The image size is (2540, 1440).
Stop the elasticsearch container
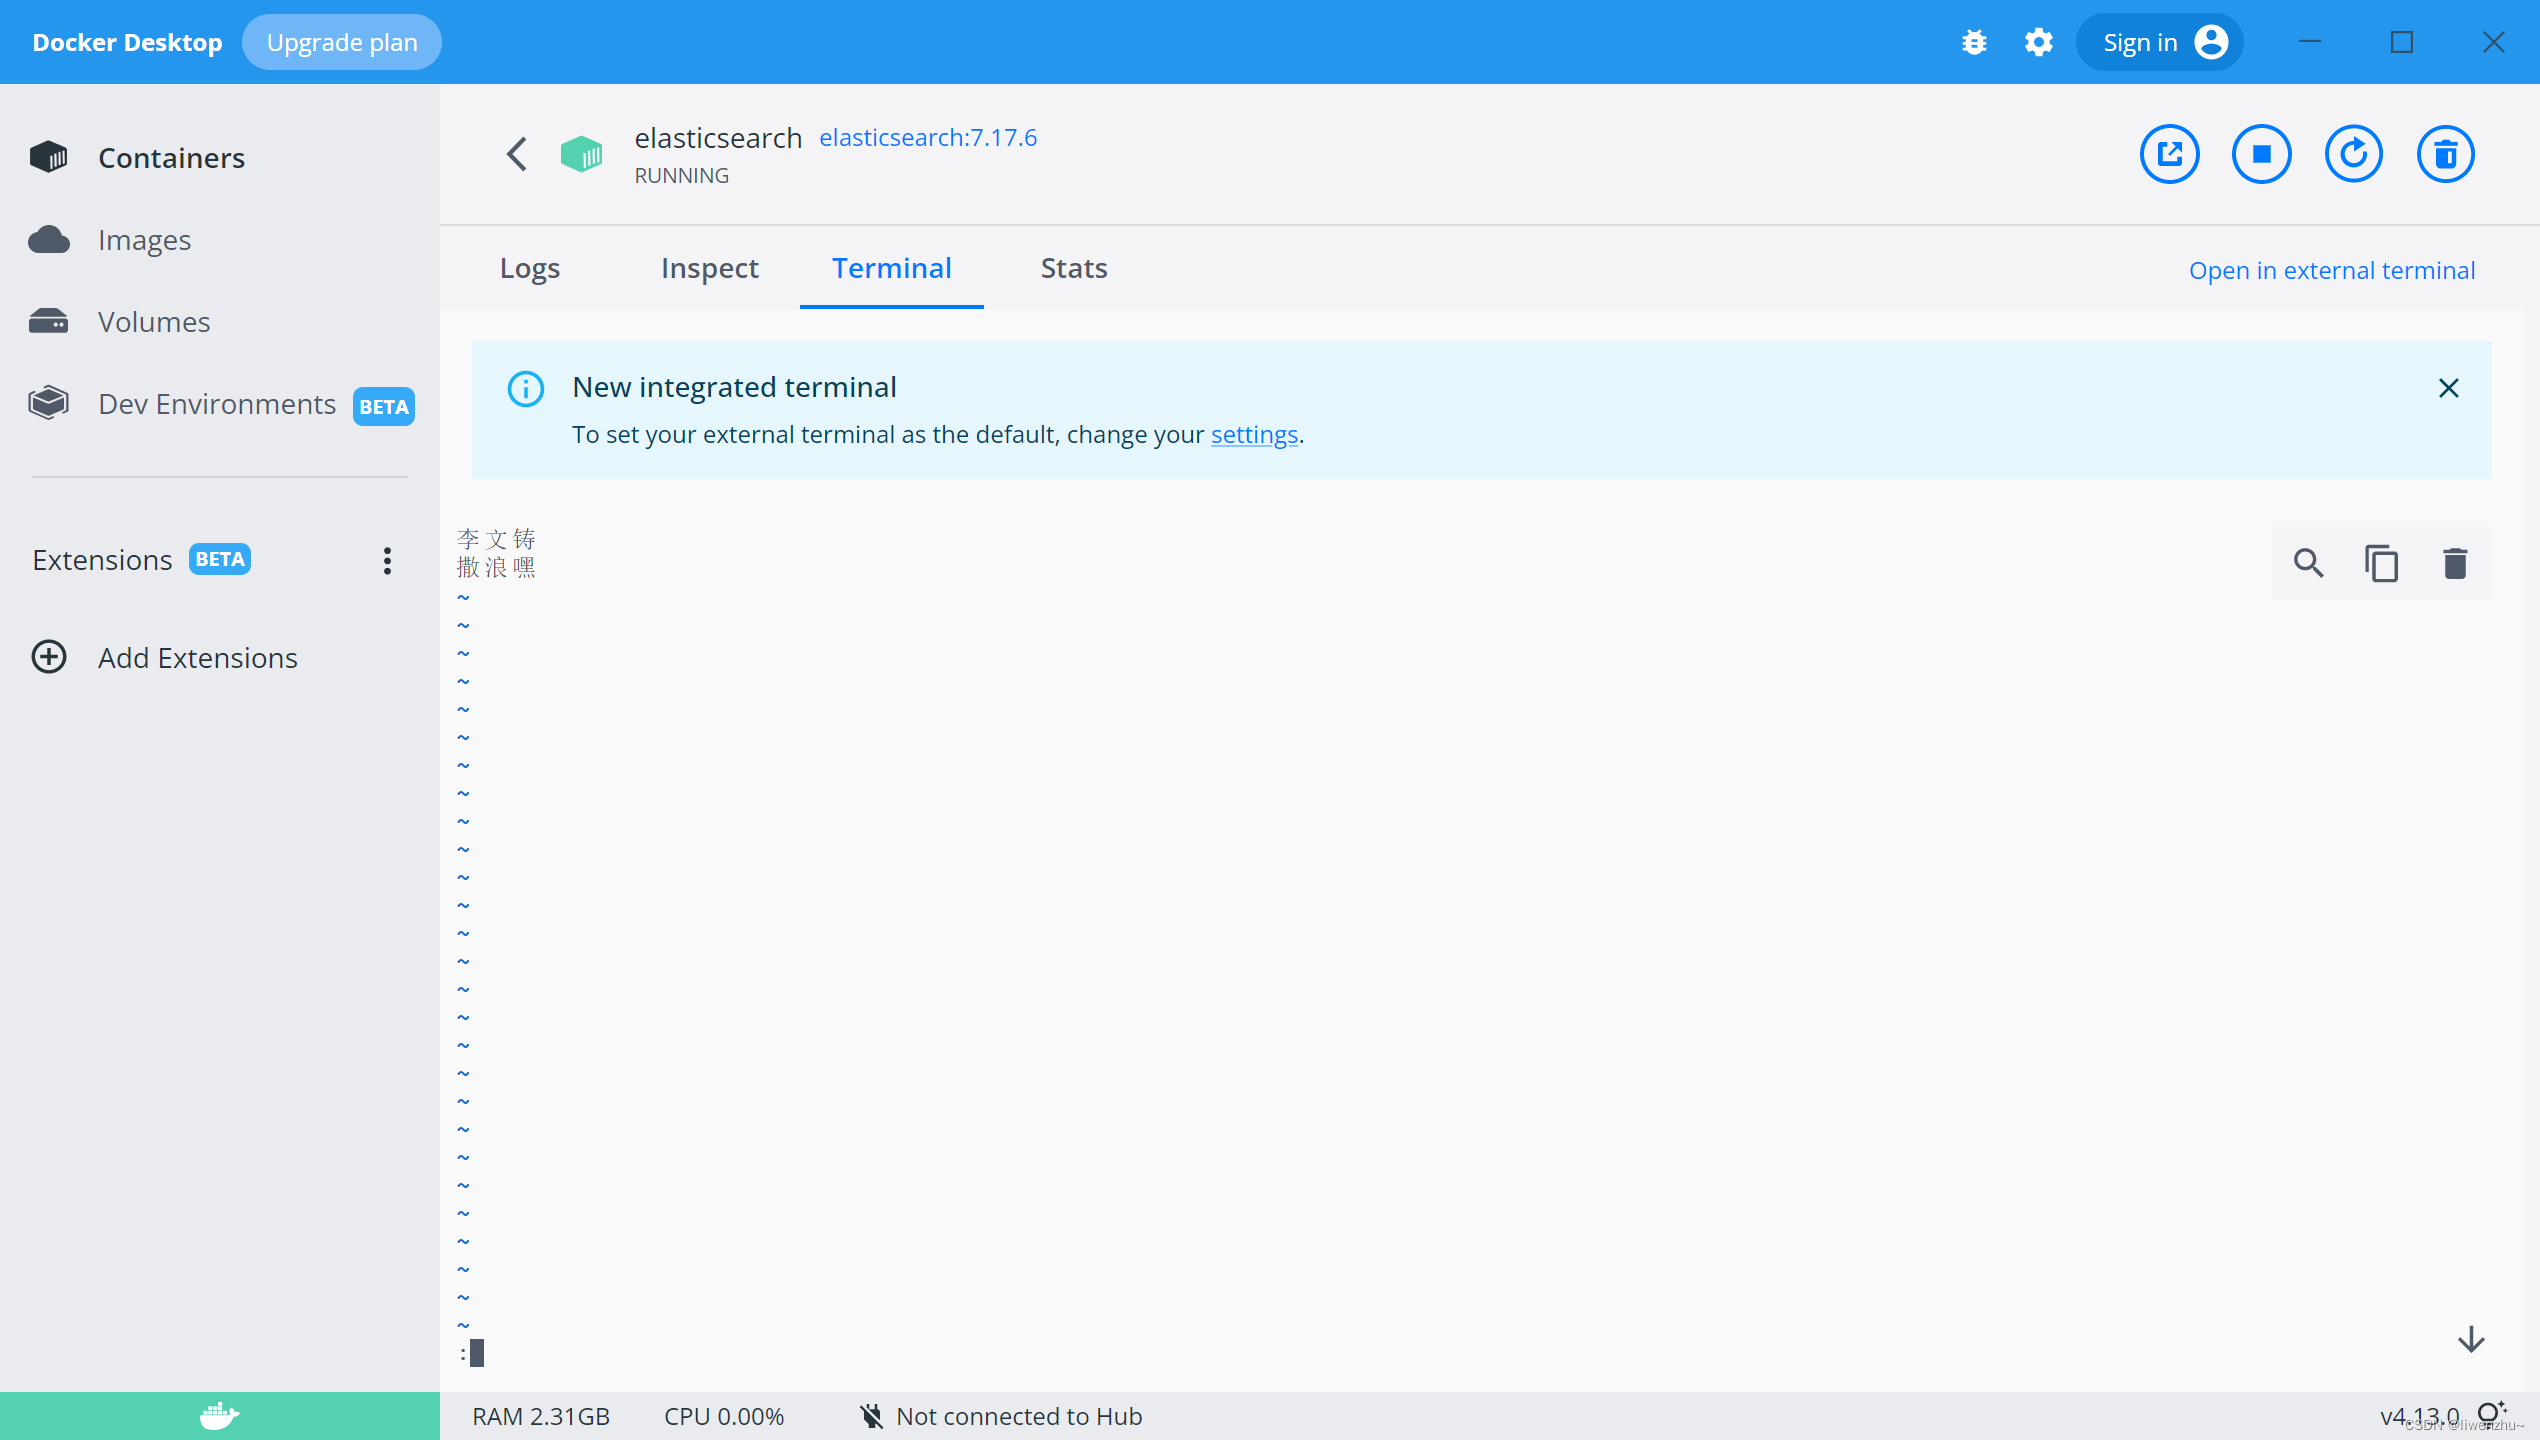point(2261,154)
